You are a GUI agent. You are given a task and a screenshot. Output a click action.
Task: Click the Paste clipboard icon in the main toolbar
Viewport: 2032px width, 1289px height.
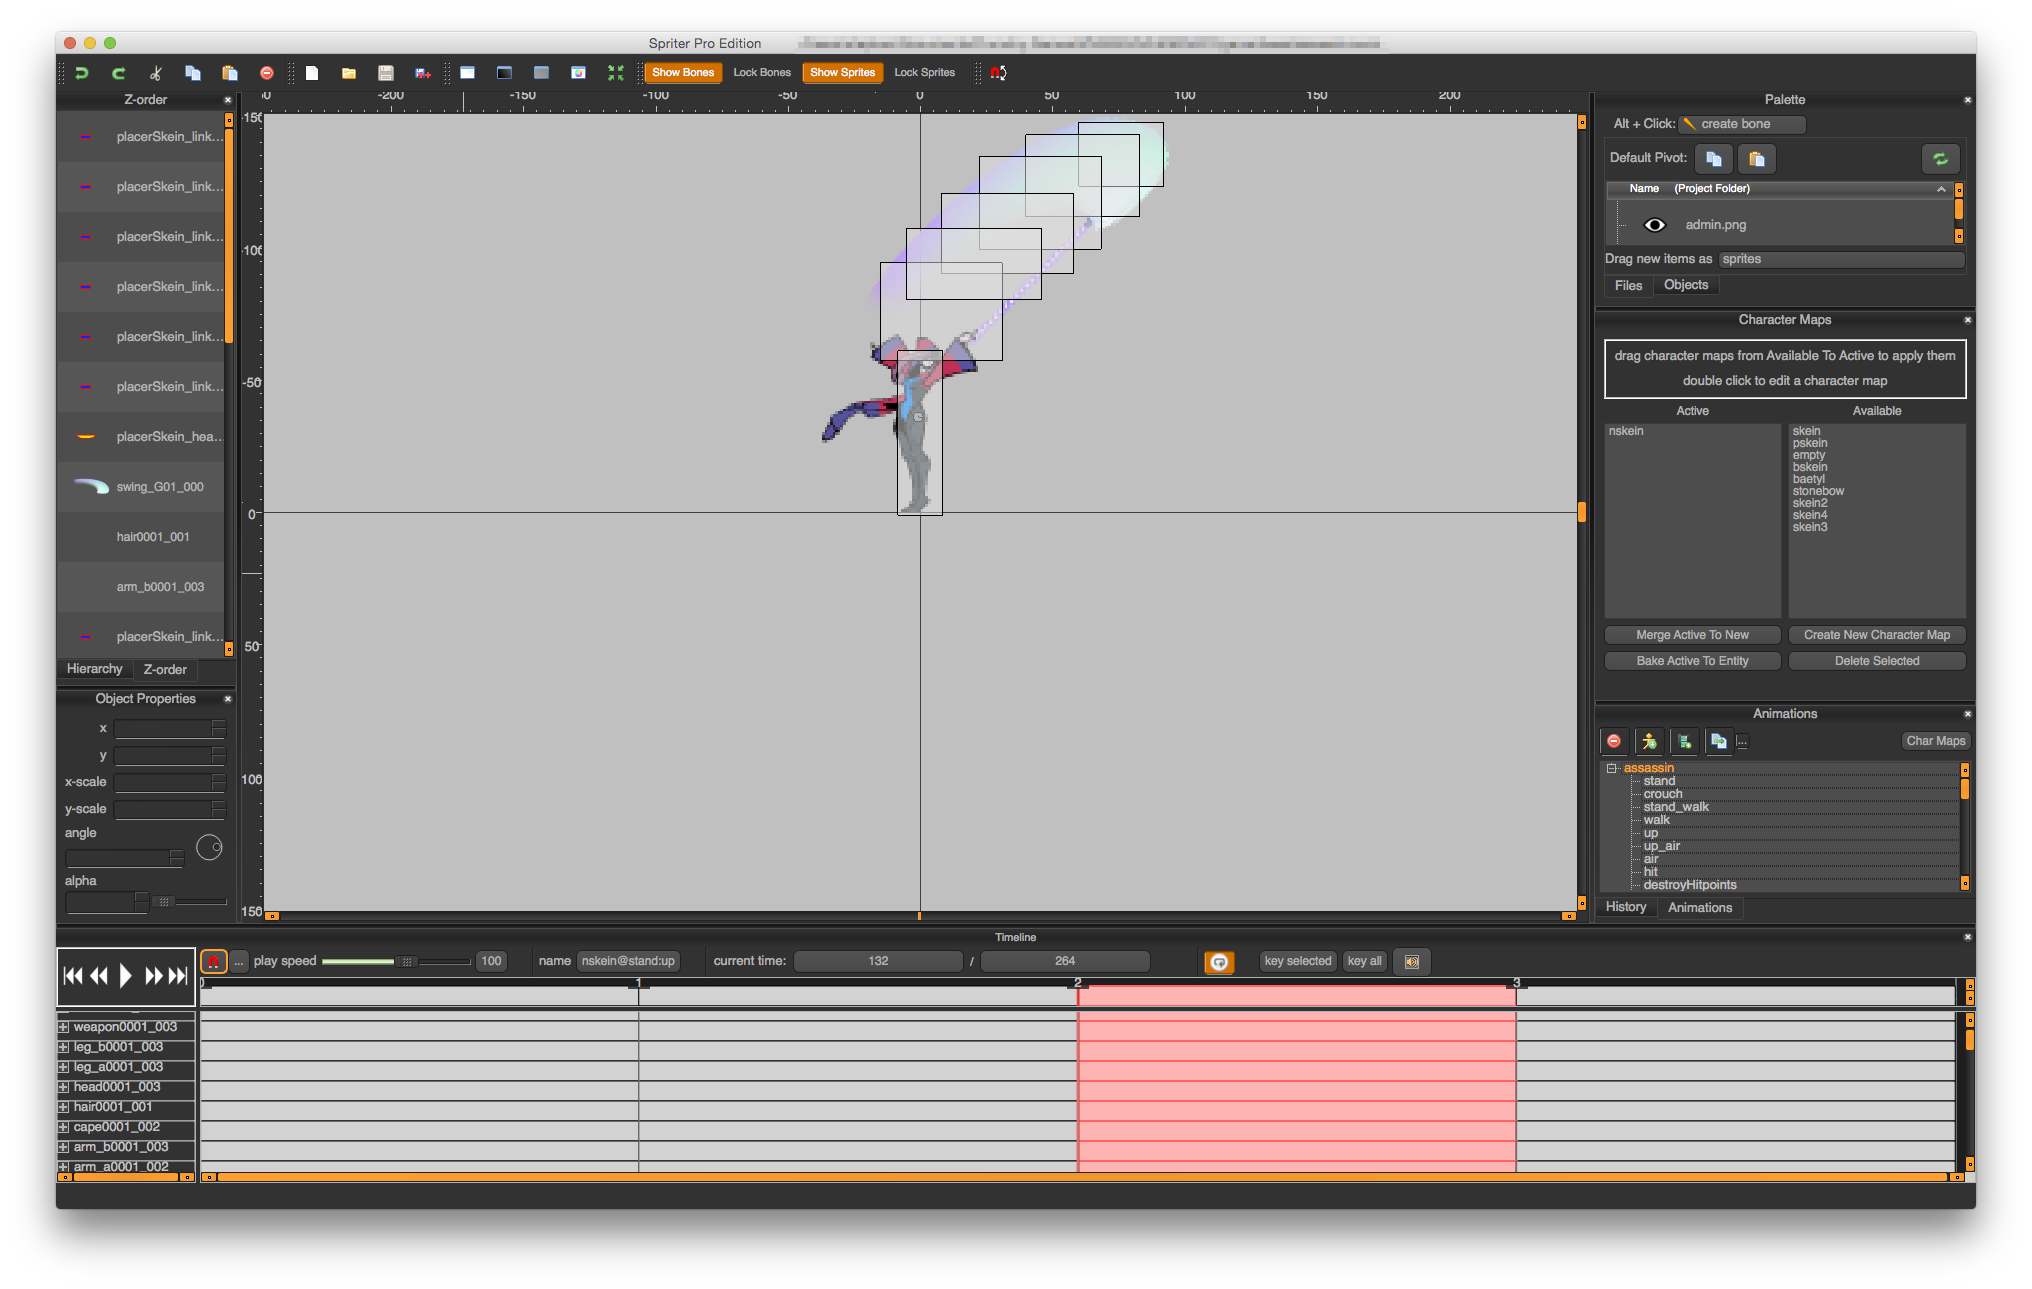coord(230,73)
